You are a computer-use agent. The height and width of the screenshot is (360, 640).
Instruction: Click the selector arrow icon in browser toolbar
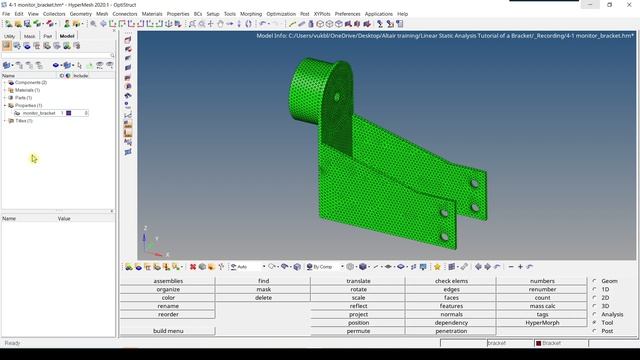pyautogui.click(x=79, y=65)
